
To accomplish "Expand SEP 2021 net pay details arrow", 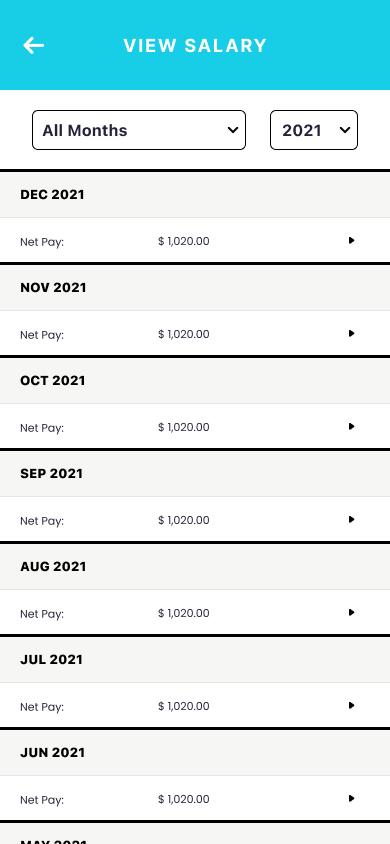I will [x=351, y=520].
